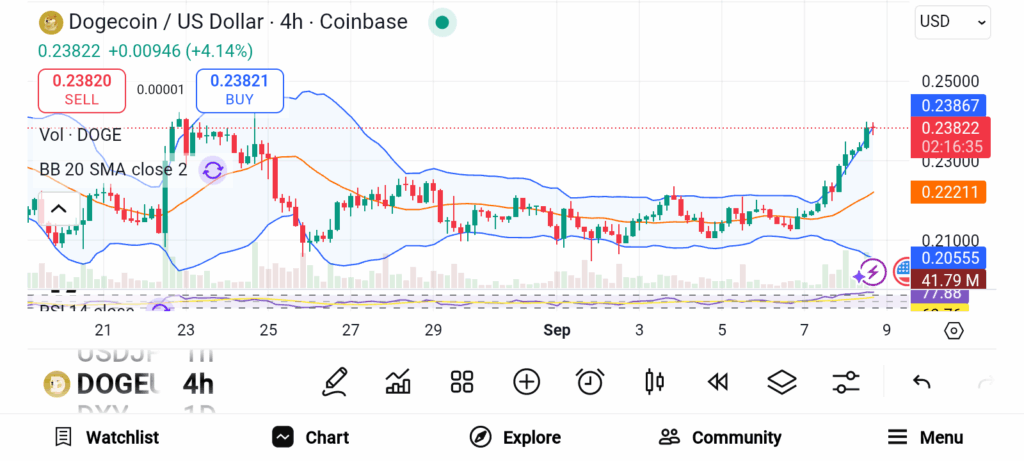The height and width of the screenshot is (461, 1024).
Task: Open chart settings sliders icon
Action: [x=845, y=381]
